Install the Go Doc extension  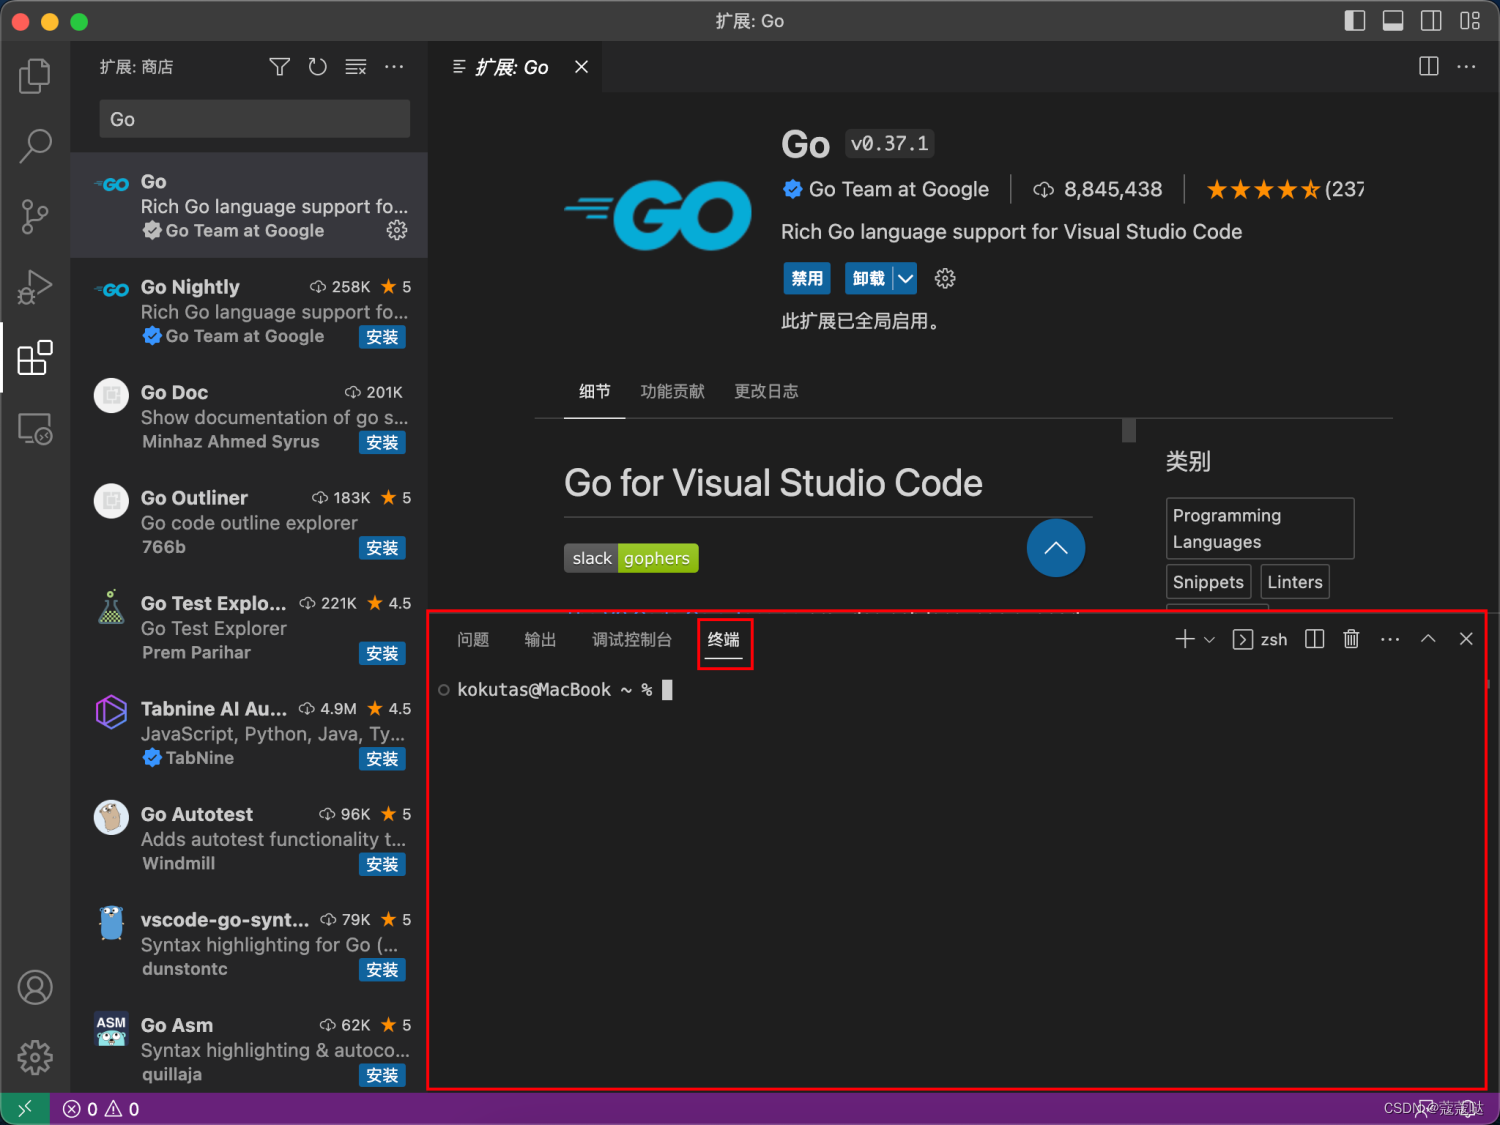click(x=382, y=443)
